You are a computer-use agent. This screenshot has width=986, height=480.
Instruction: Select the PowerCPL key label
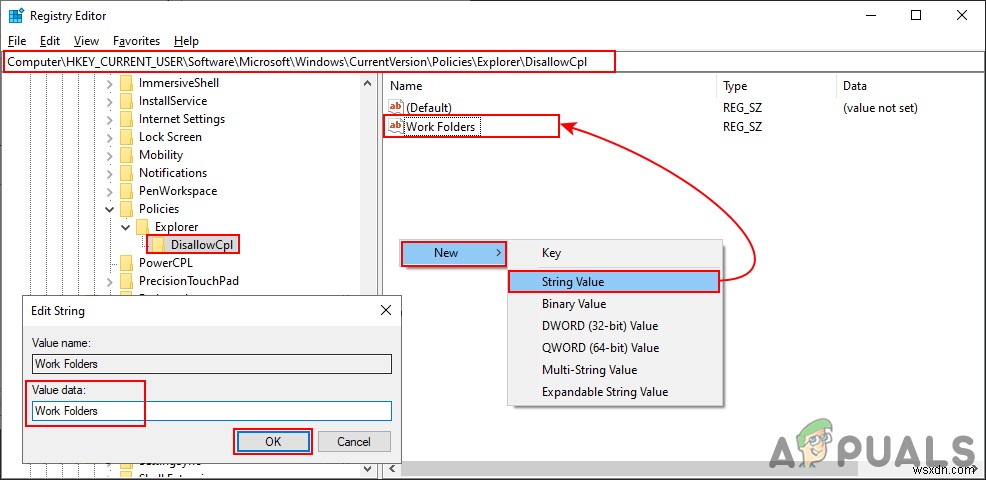click(165, 263)
